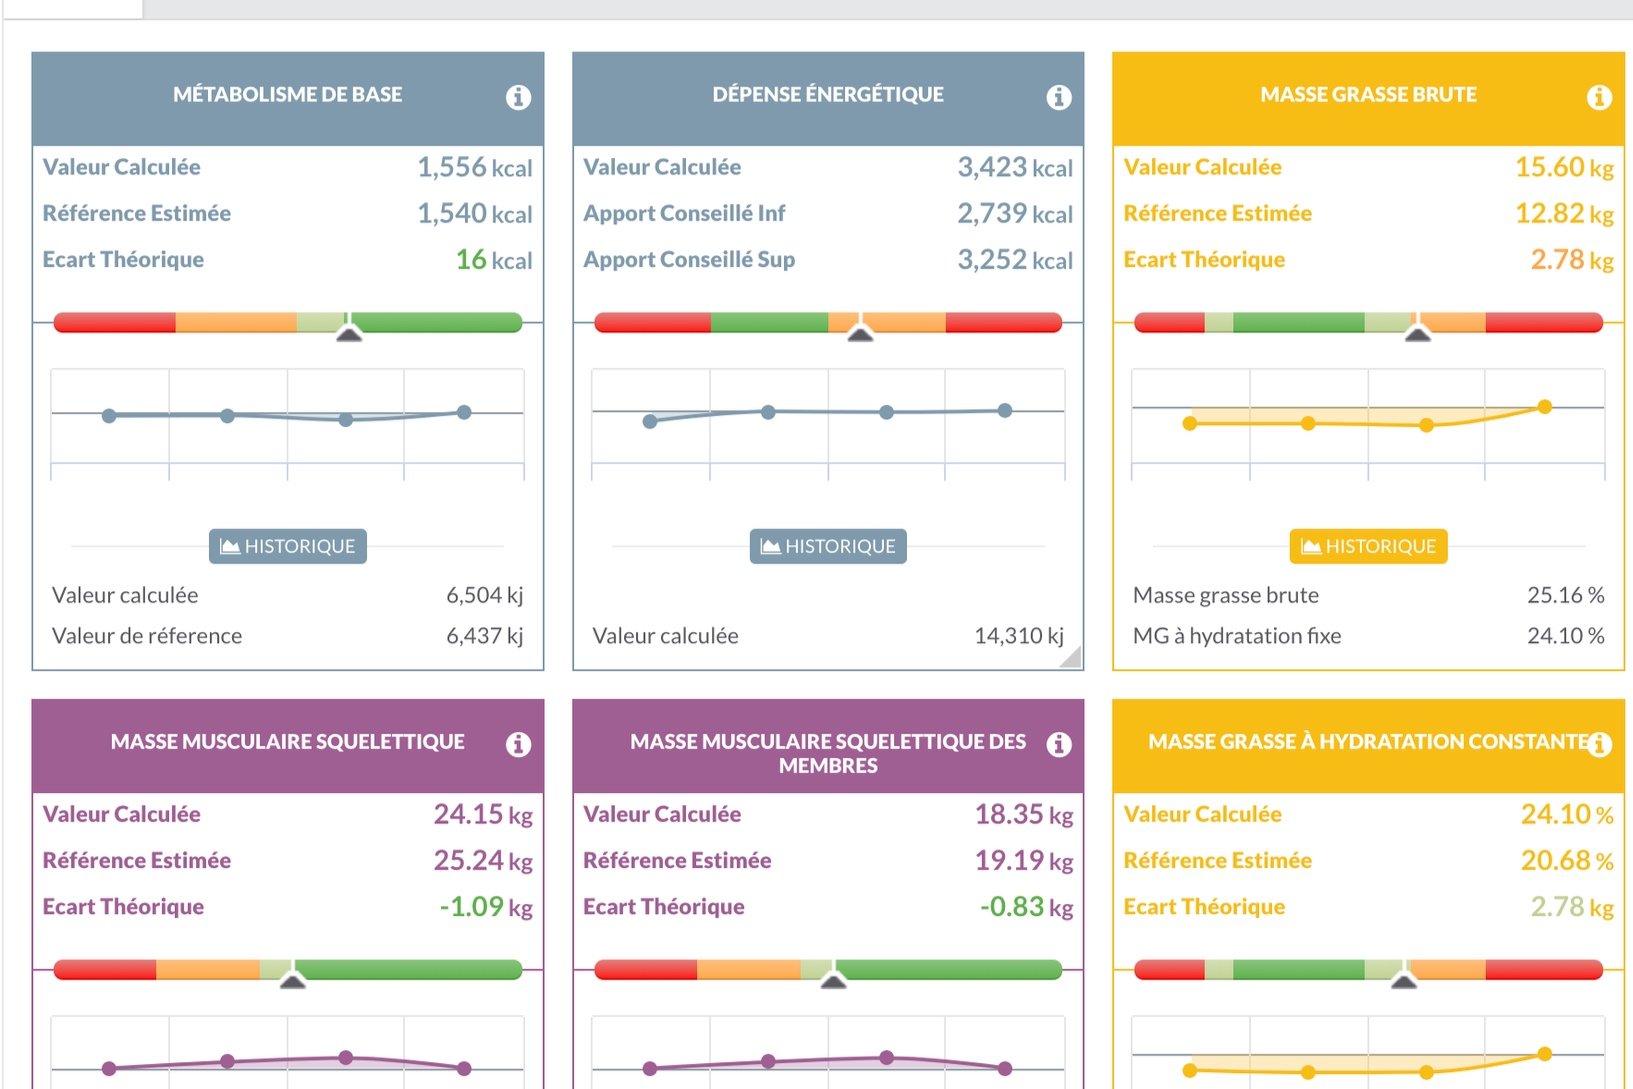Click the 3,252 kcal value
Screen dimensions: 1633x1089
coord(1015,259)
